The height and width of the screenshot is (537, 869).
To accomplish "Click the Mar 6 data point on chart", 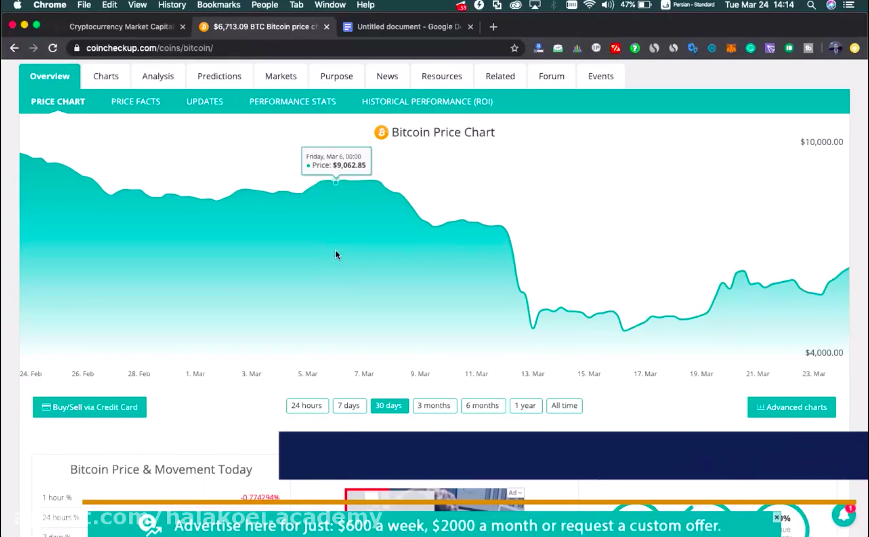I will [x=335, y=182].
